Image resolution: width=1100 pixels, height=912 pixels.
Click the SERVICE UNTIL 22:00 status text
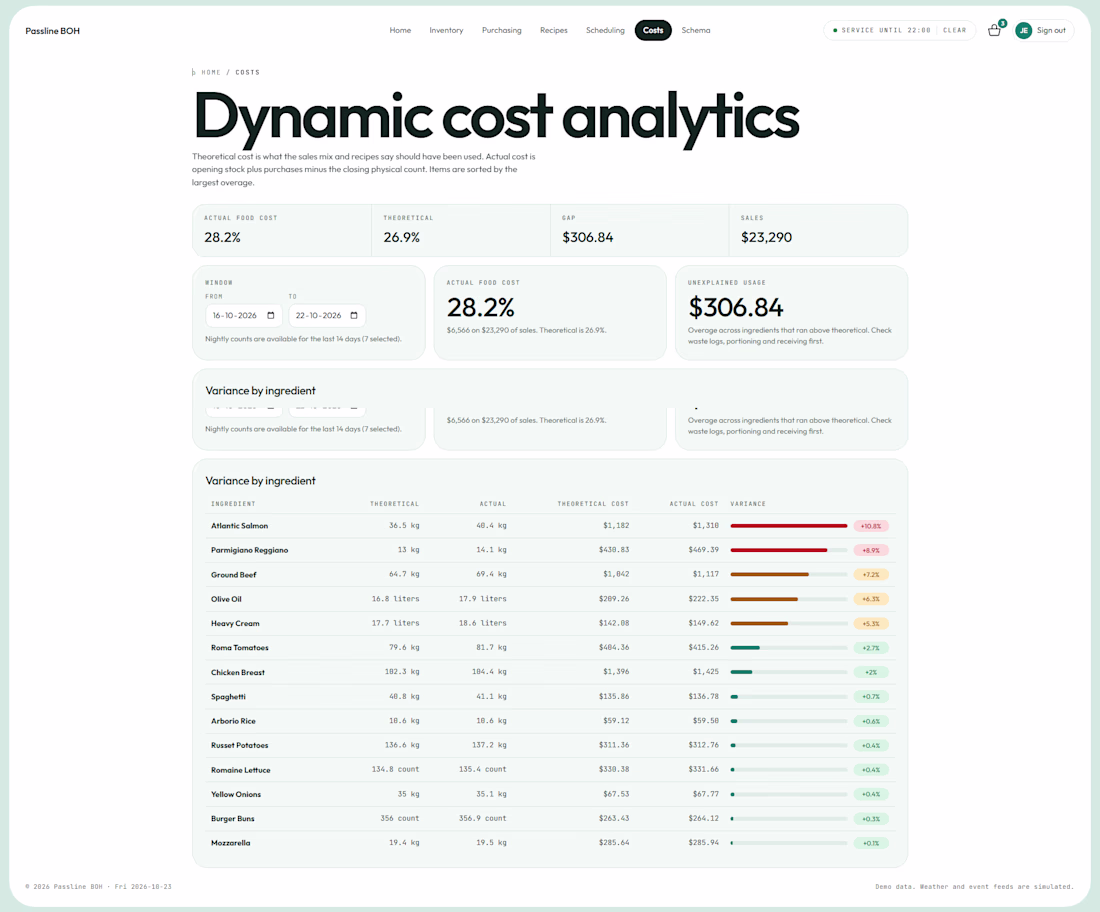pos(885,30)
